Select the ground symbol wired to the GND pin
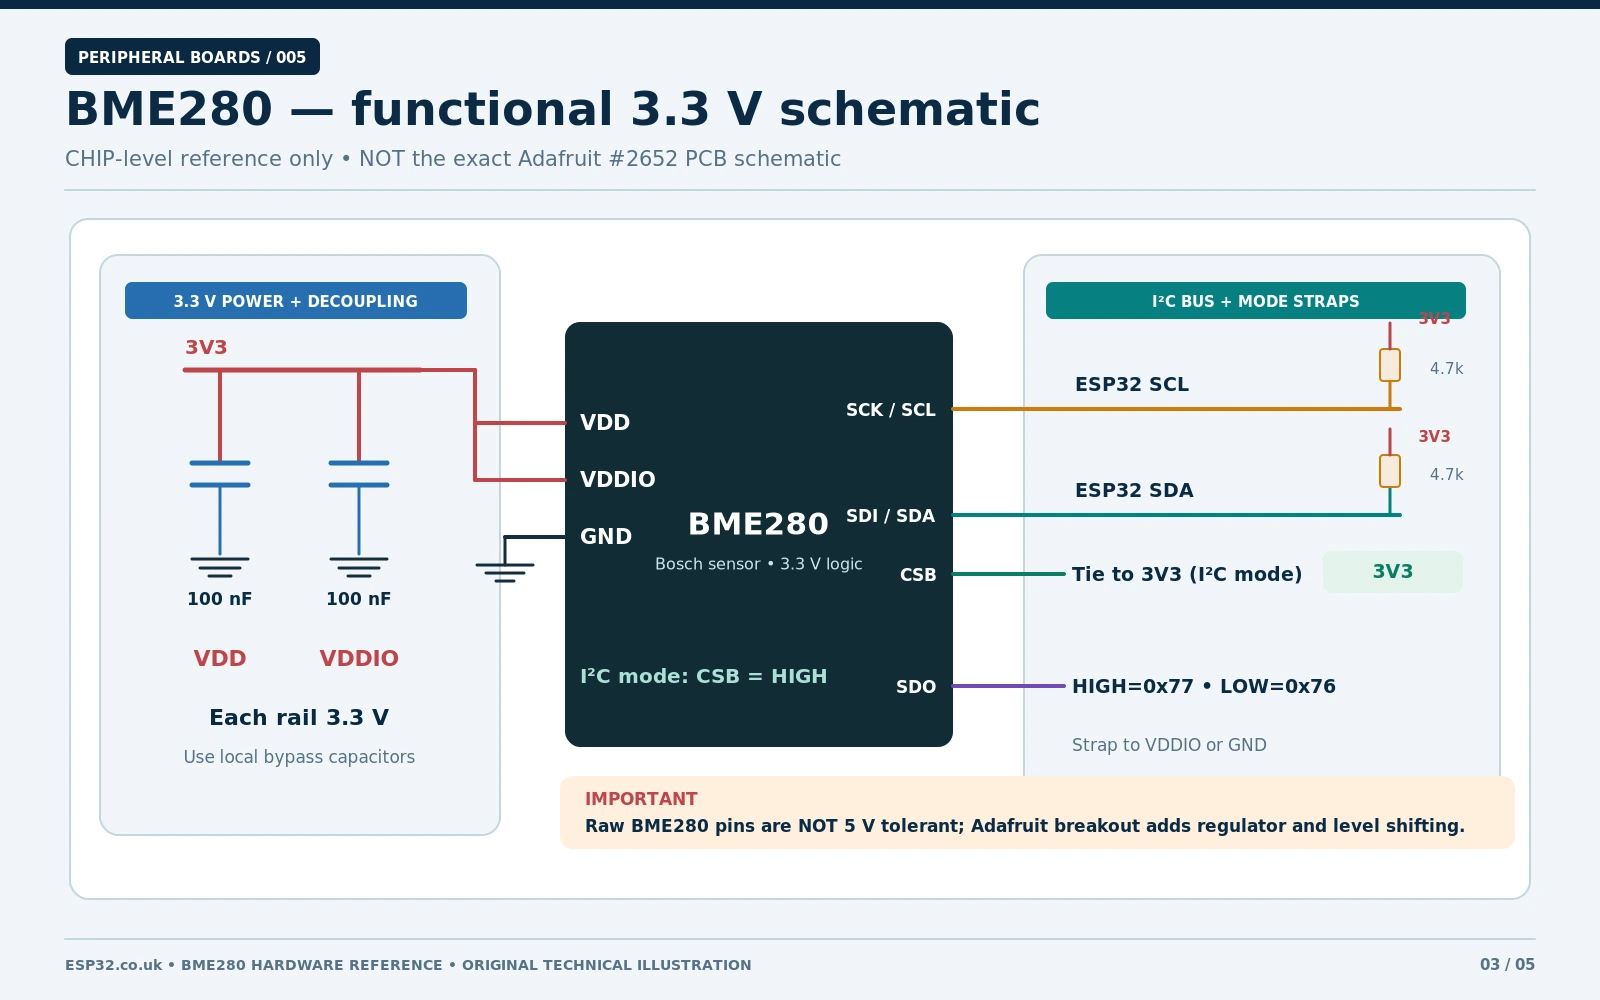Image resolution: width=1600 pixels, height=1000 pixels. pos(505,572)
